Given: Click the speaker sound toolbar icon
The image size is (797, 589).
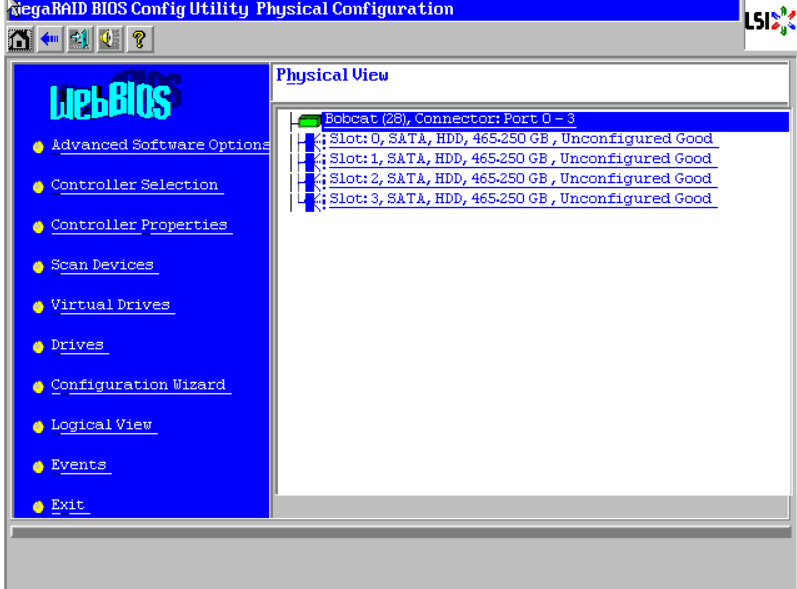Looking at the screenshot, I should click(110, 39).
